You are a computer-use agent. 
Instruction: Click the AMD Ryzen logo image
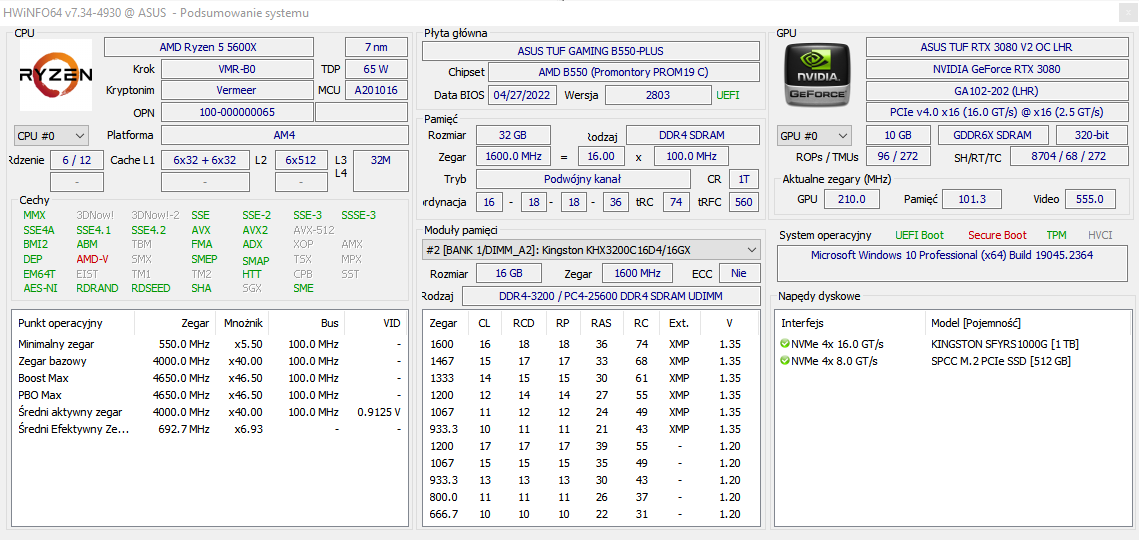click(56, 75)
